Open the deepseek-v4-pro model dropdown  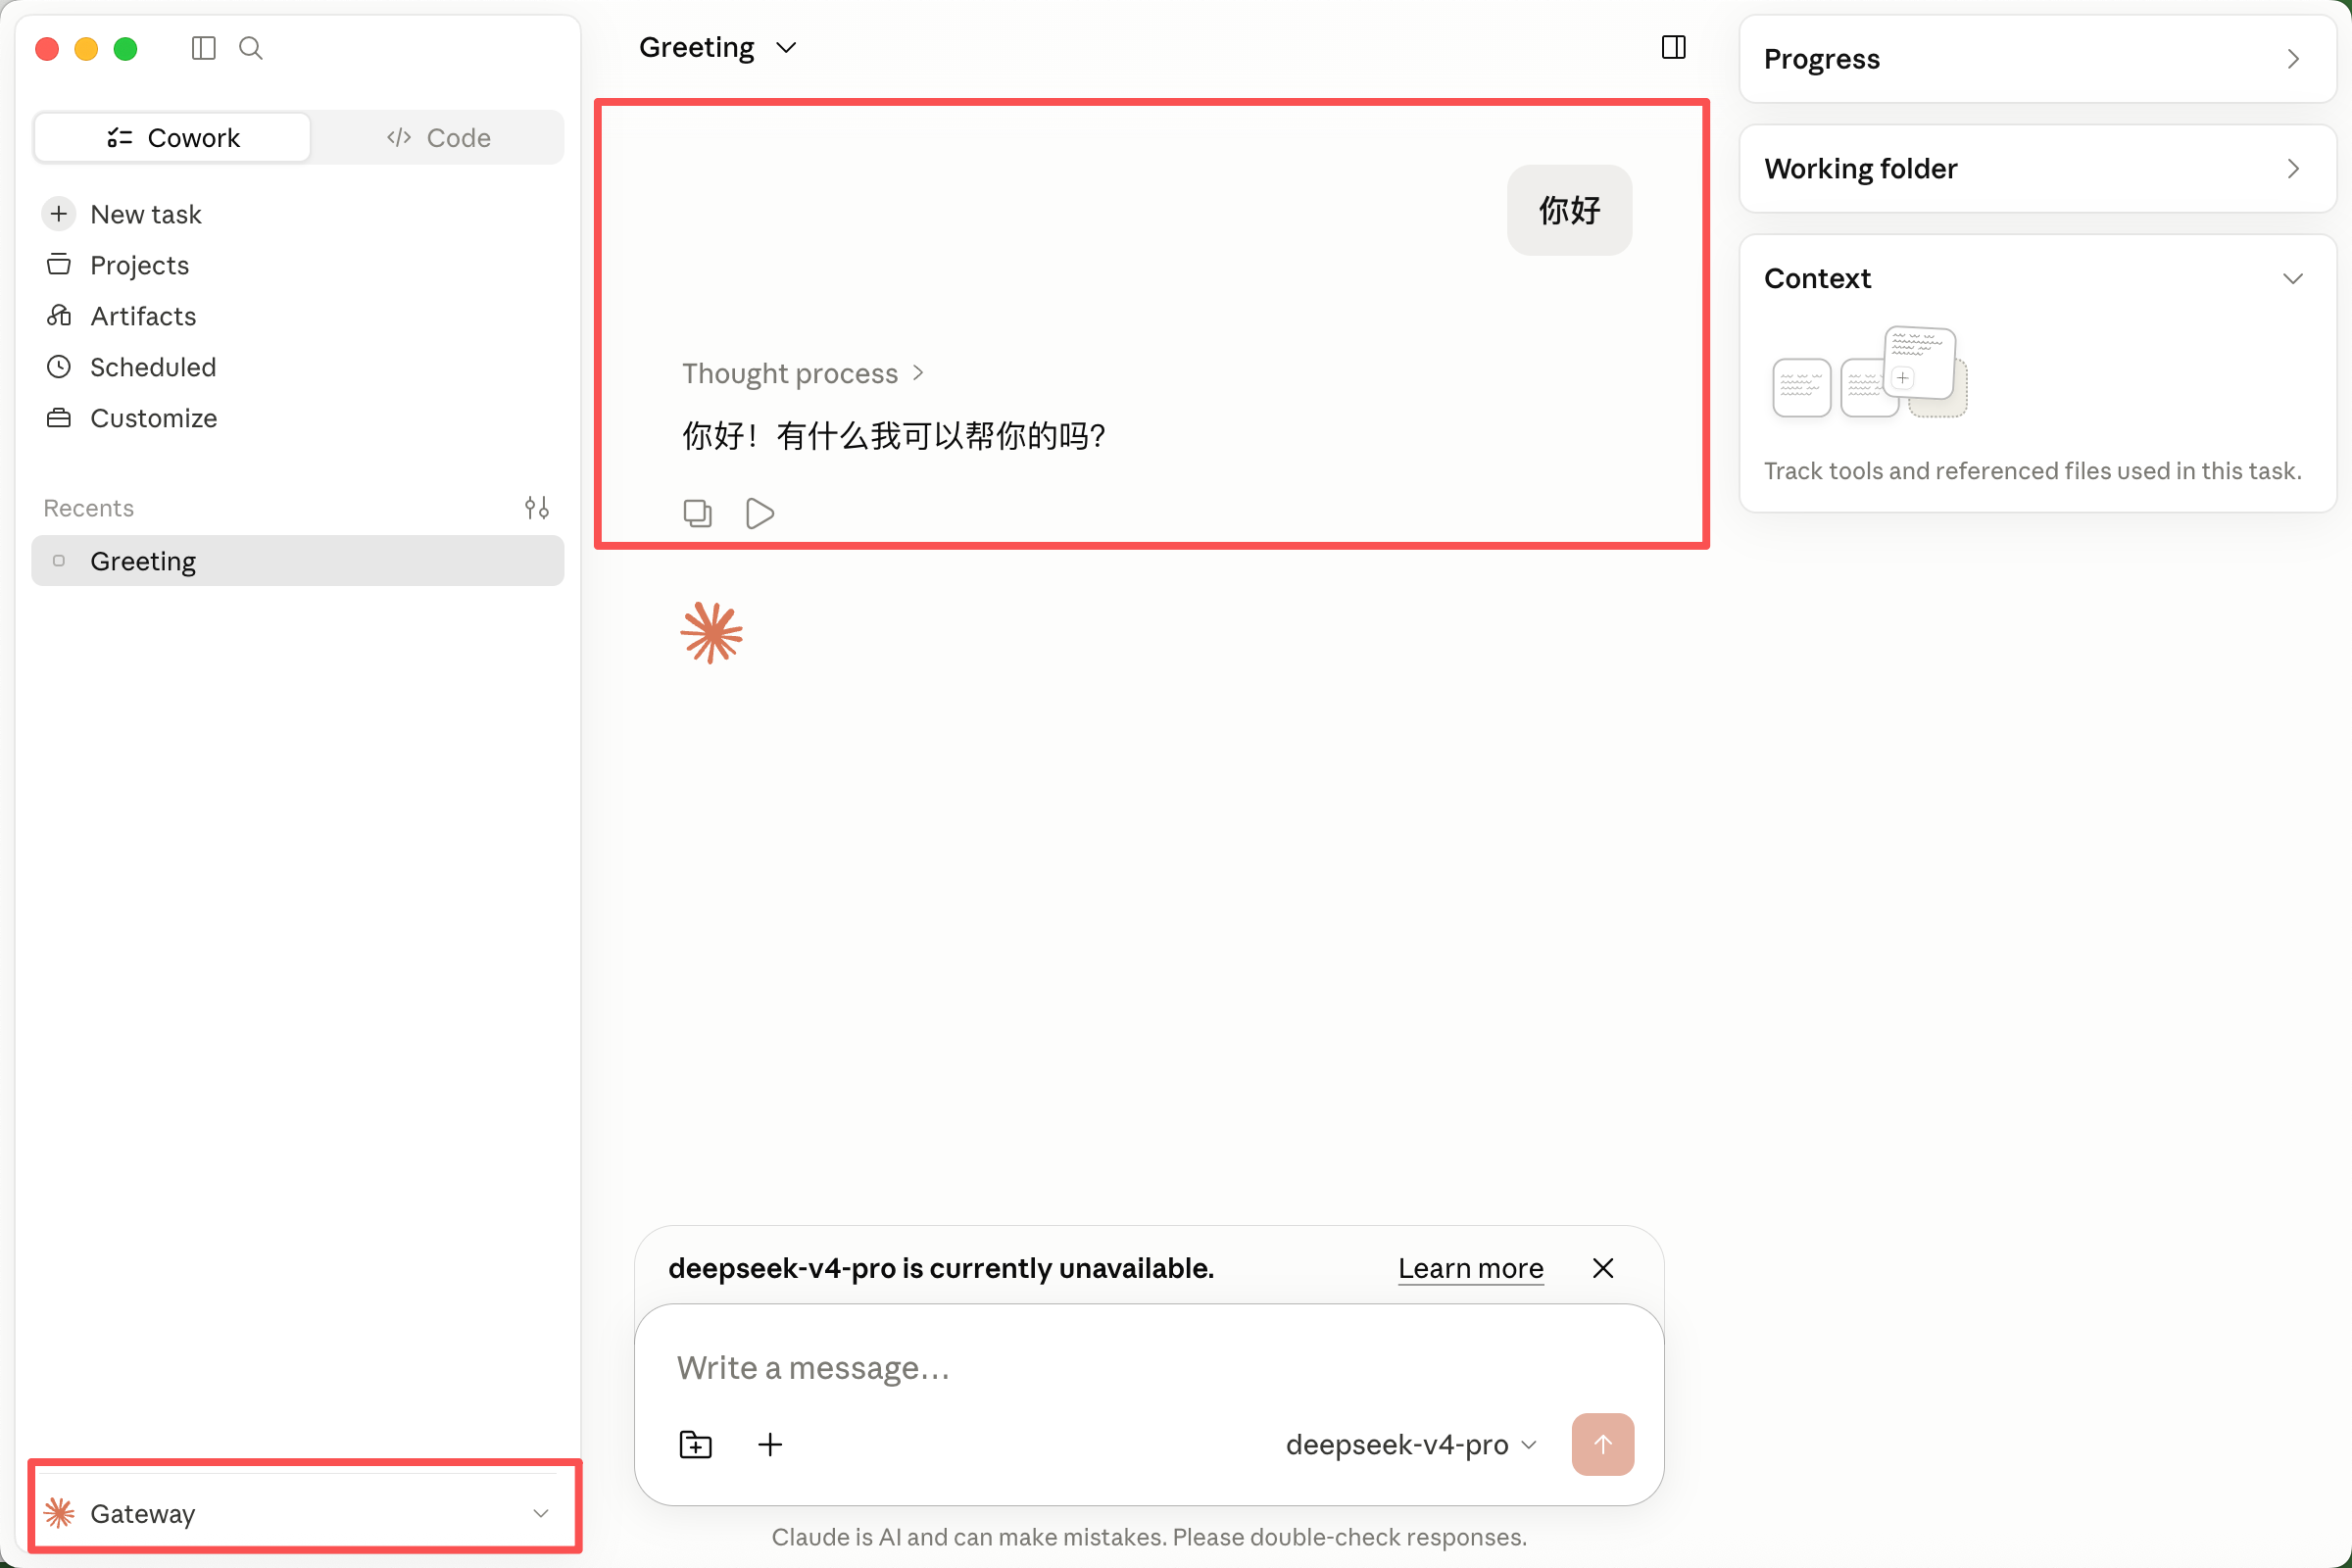[1410, 1444]
